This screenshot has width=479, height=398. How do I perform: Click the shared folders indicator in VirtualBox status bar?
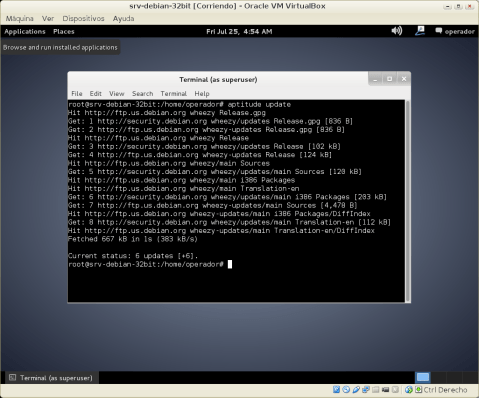click(x=376, y=389)
